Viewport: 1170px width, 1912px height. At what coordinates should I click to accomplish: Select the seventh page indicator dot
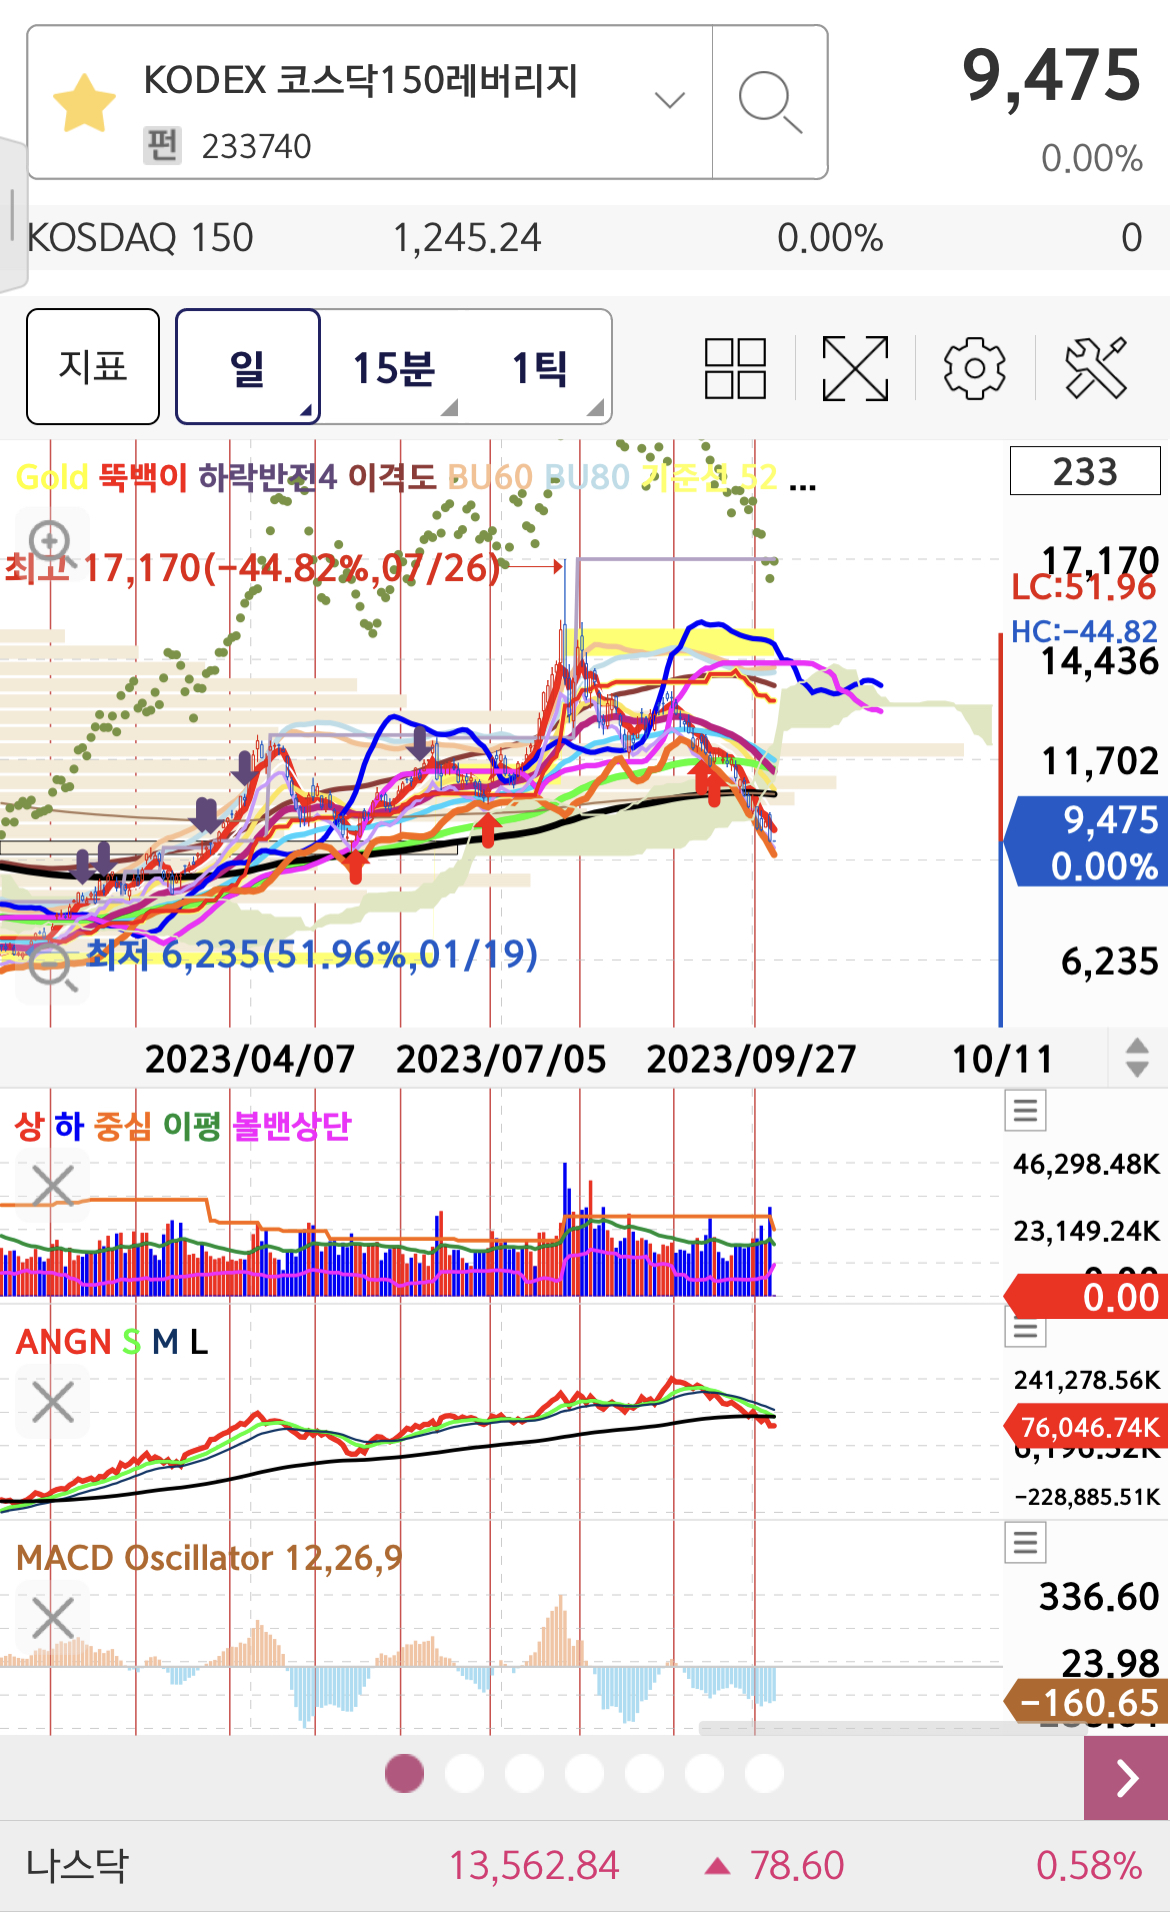[764, 1774]
